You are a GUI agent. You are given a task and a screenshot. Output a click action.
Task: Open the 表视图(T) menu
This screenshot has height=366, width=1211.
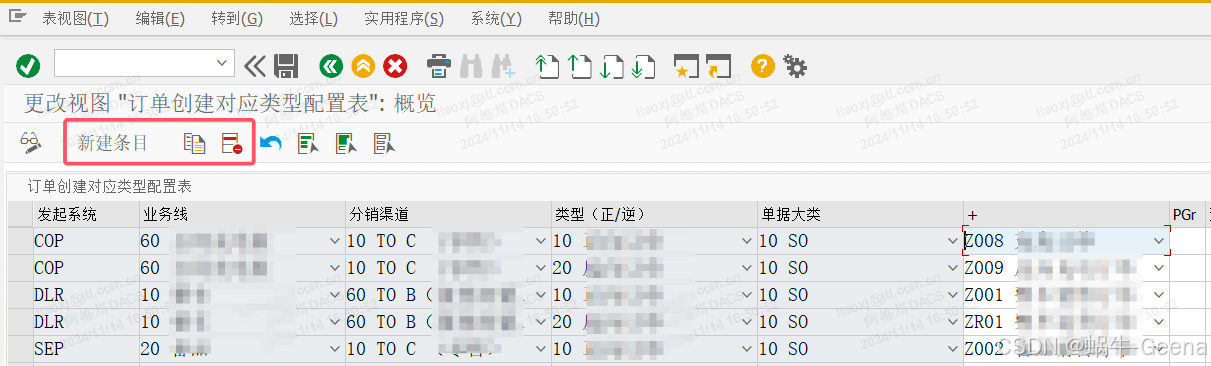(x=76, y=19)
